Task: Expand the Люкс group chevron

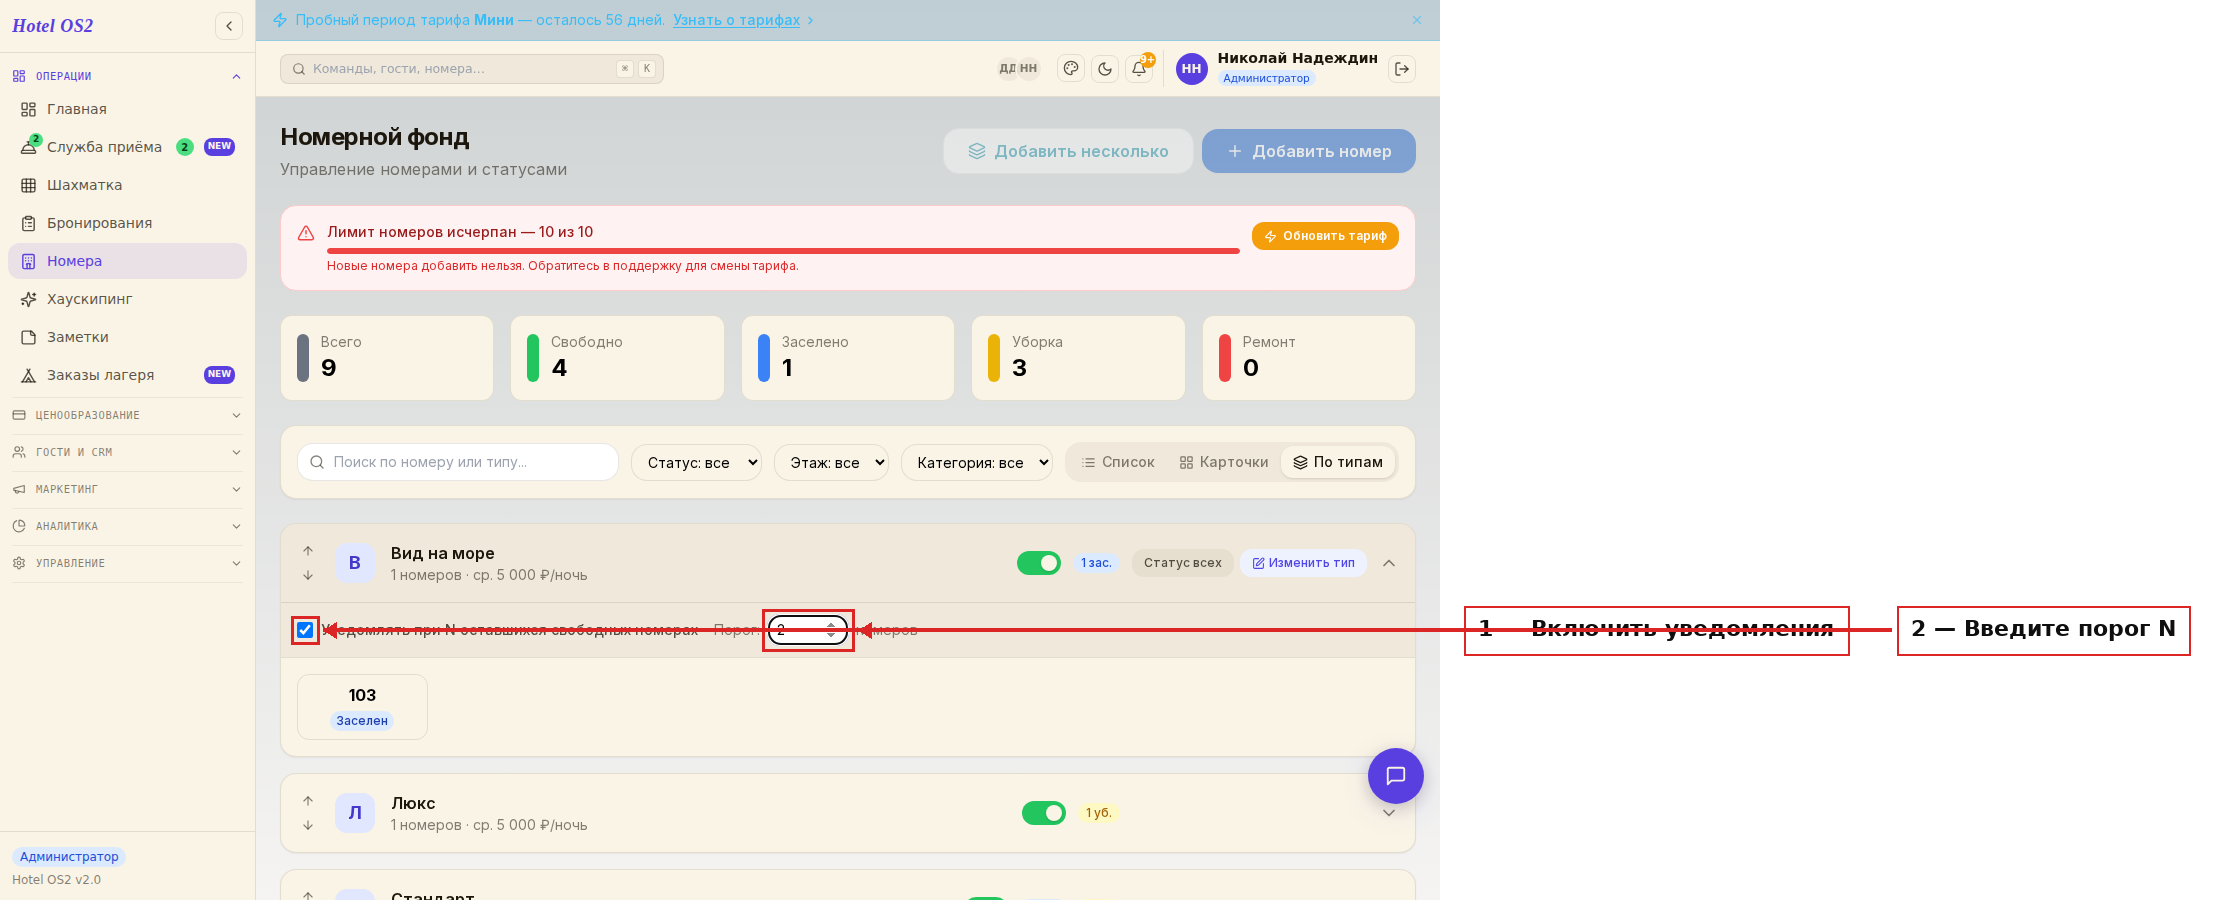Action: [x=1389, y=813]
